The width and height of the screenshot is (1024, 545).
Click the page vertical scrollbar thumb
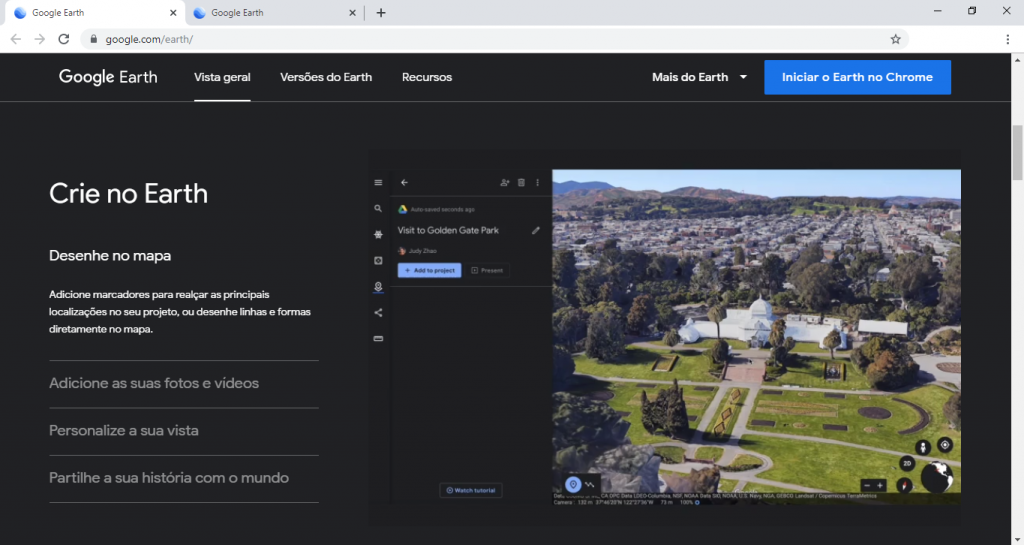(1017, 152)
